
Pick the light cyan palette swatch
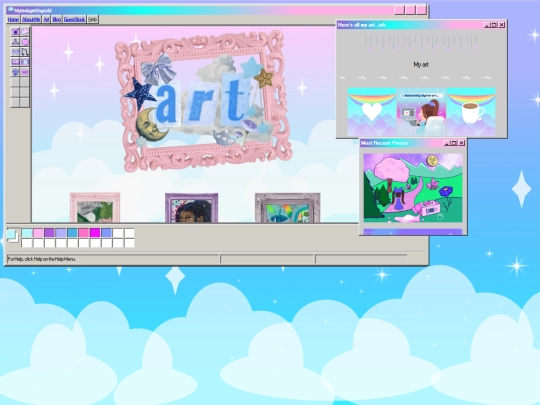pyautogui.click(x=27, y=233)
